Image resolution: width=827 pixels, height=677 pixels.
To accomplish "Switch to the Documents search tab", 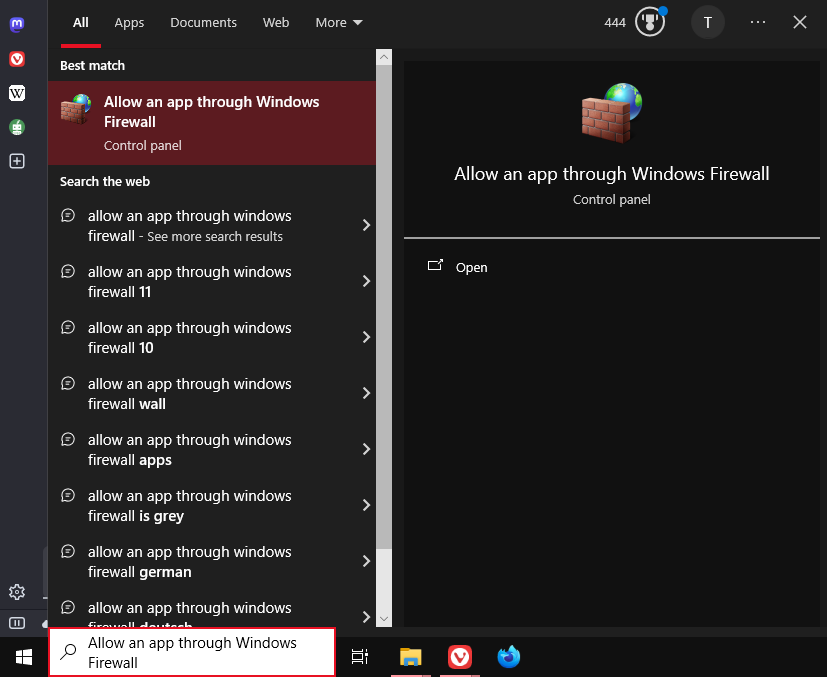I will coord(203,22).
